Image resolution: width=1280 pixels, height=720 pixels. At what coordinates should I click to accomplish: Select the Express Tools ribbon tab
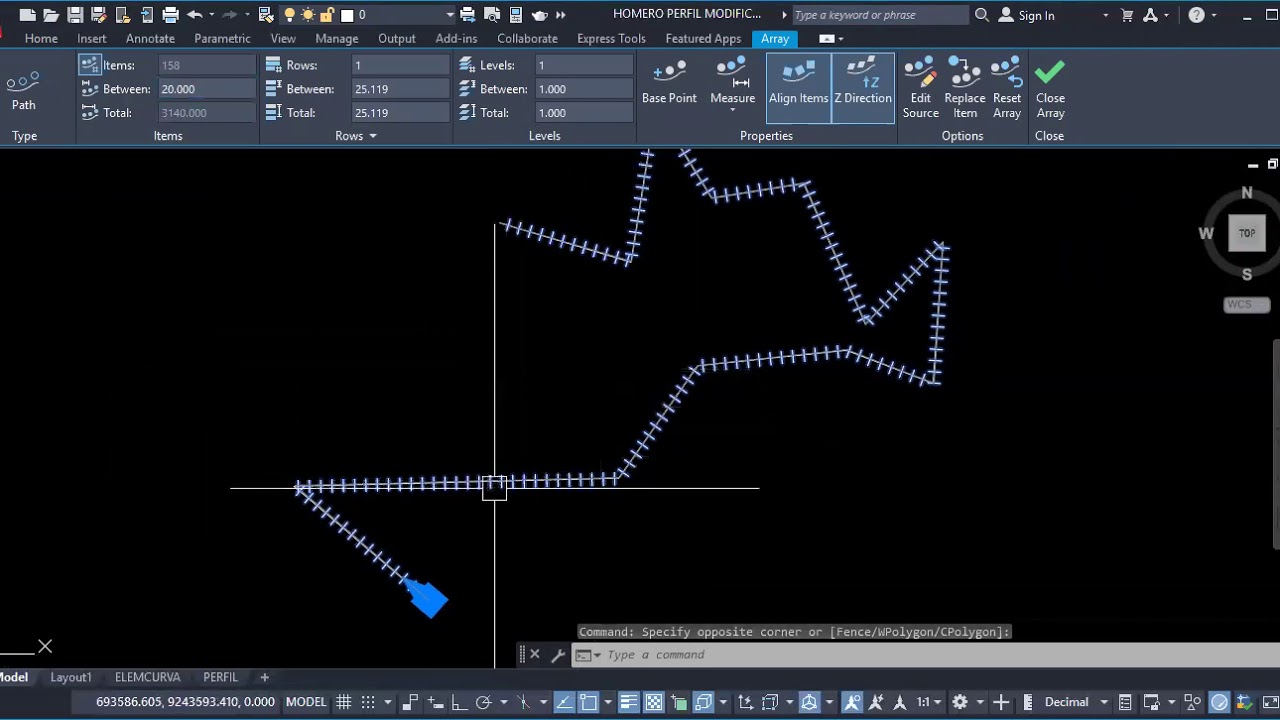[x=611, y=38]
